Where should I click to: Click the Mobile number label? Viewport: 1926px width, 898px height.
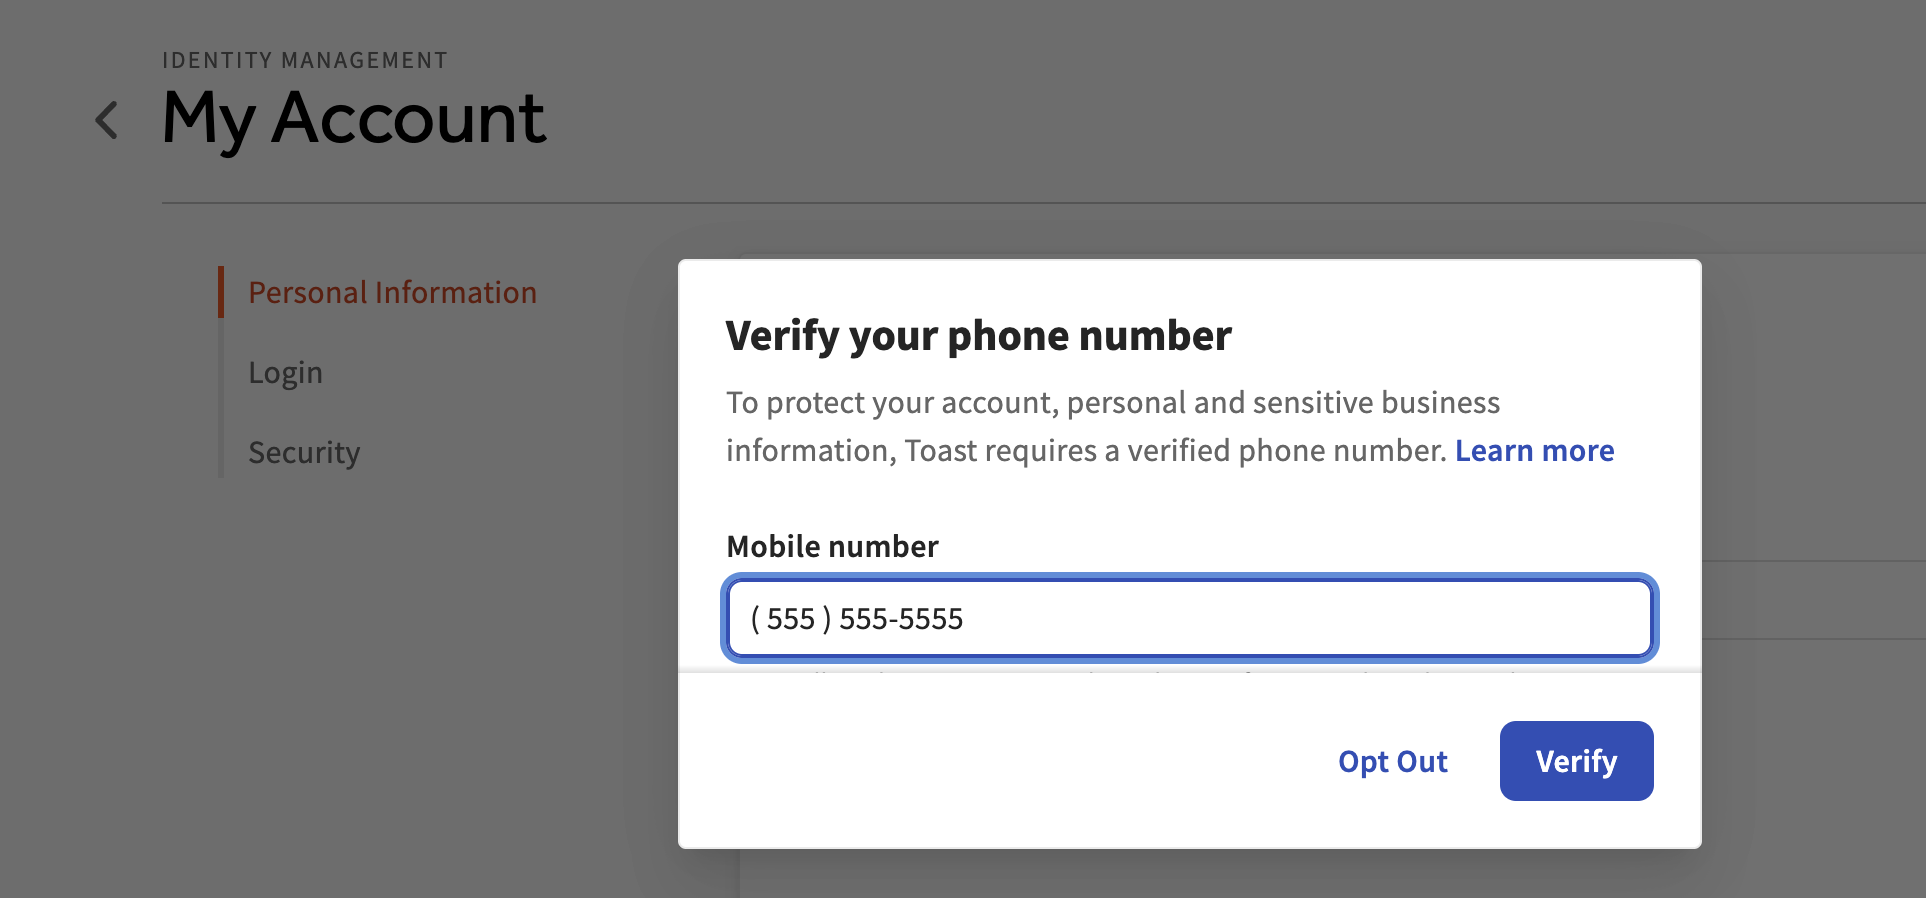[x=832, y=546]
